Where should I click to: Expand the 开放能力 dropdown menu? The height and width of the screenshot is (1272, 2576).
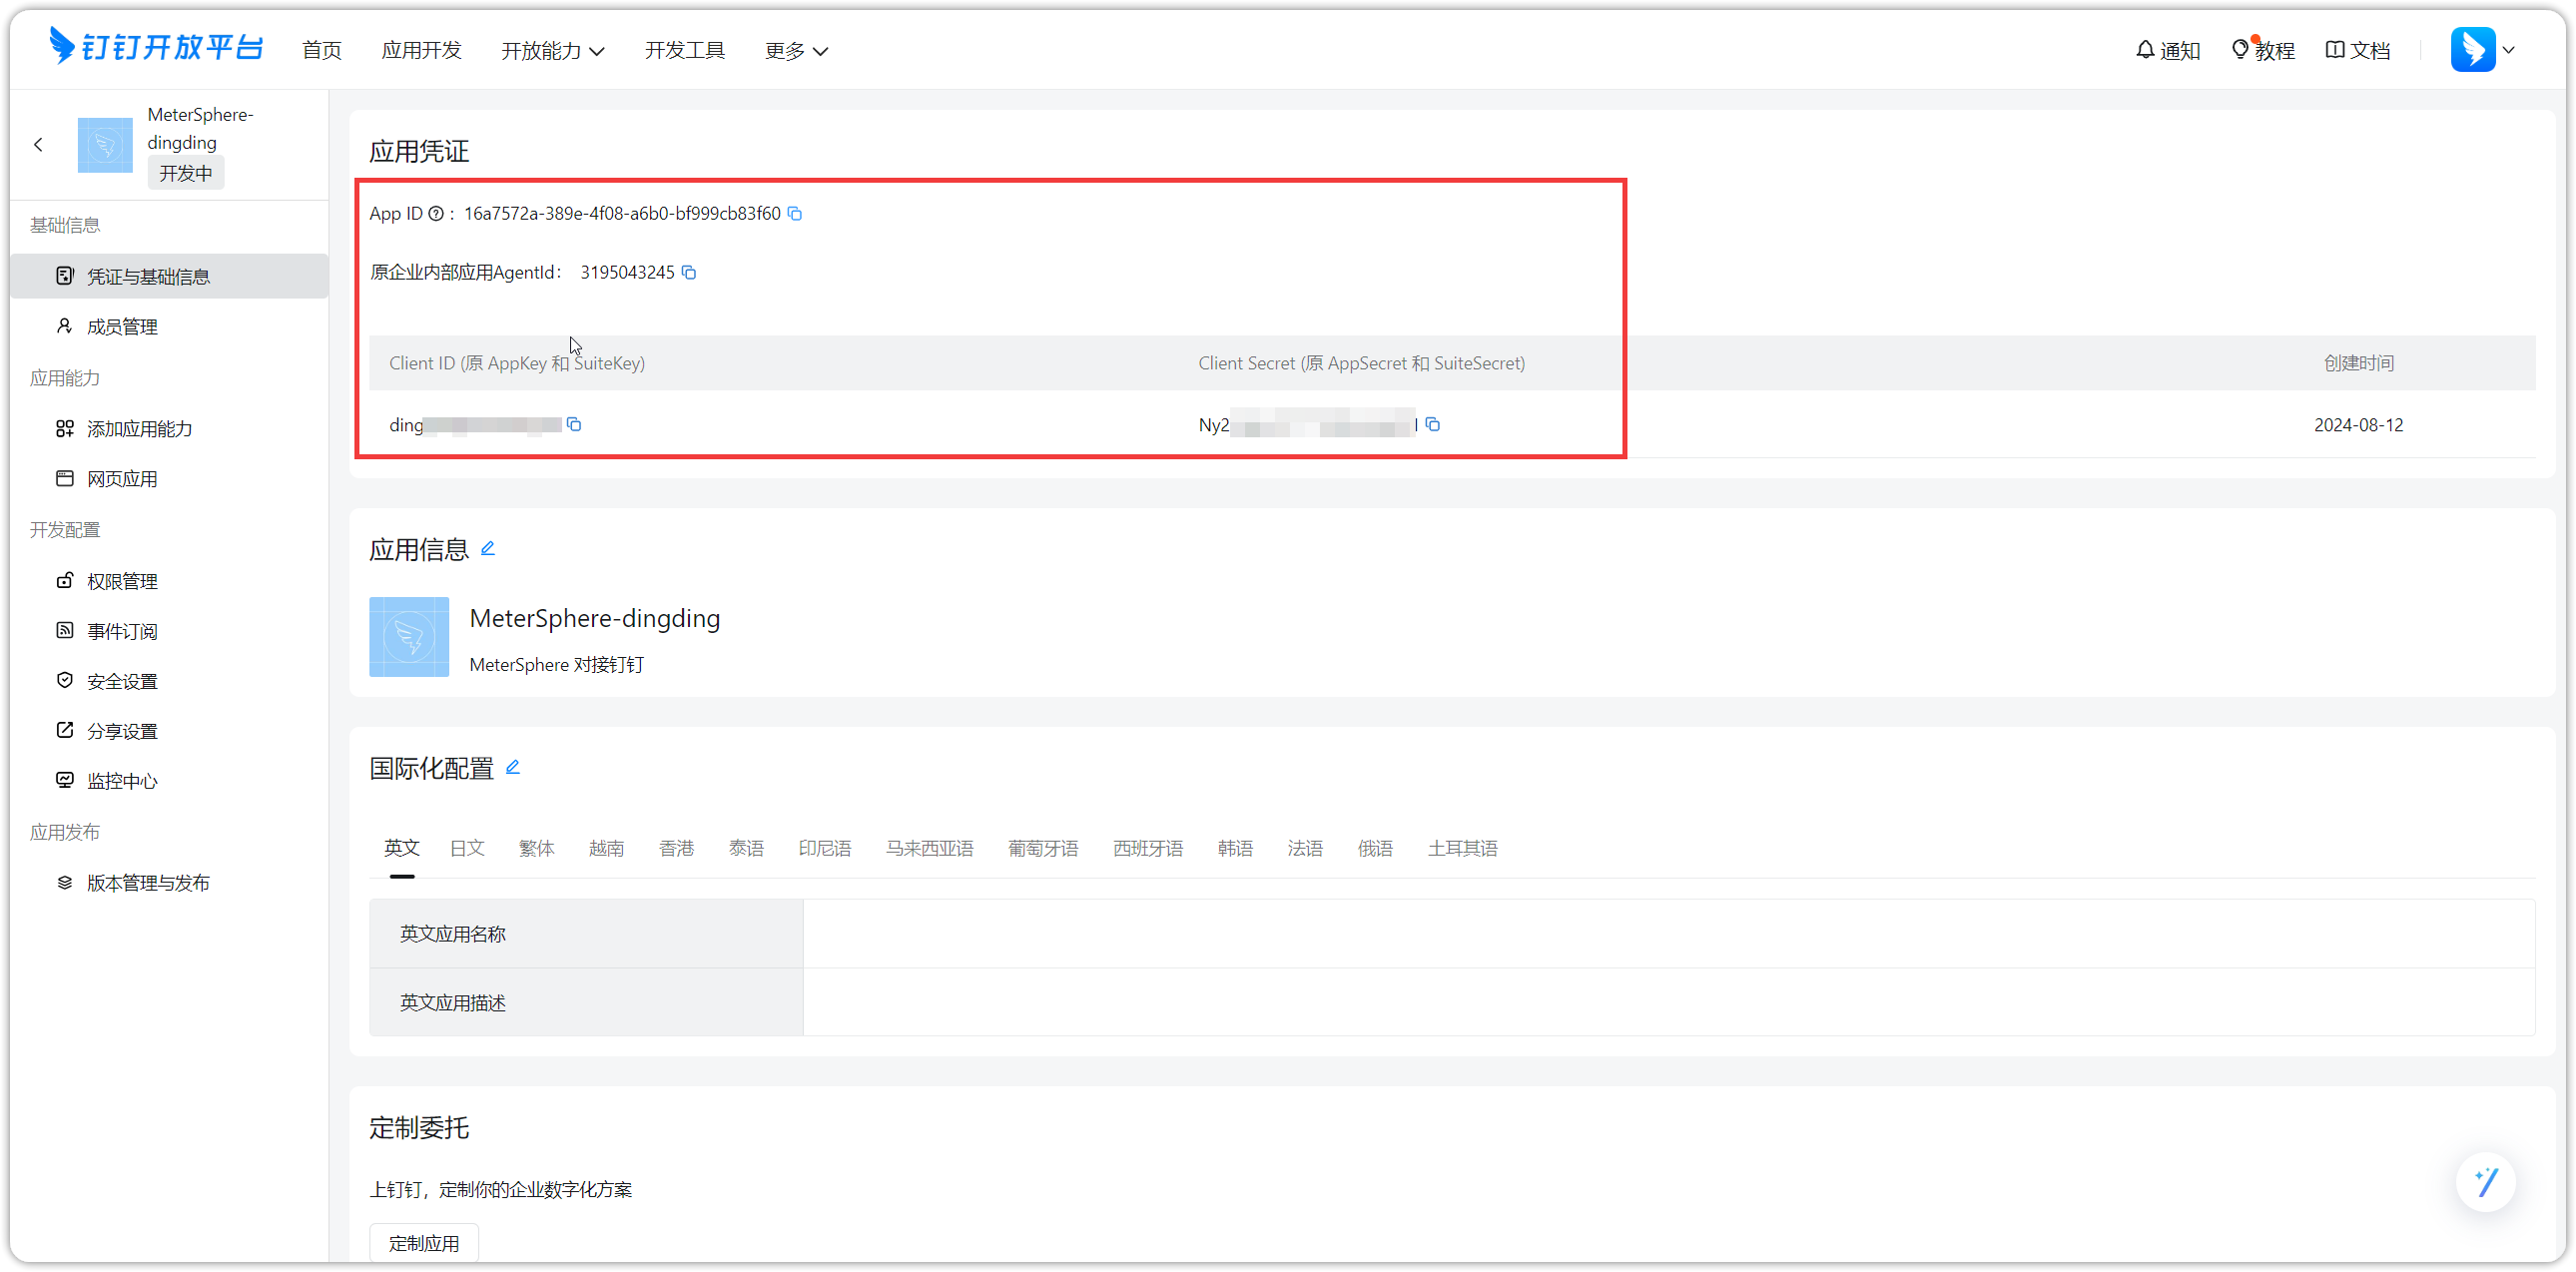(x=552, y=50)
